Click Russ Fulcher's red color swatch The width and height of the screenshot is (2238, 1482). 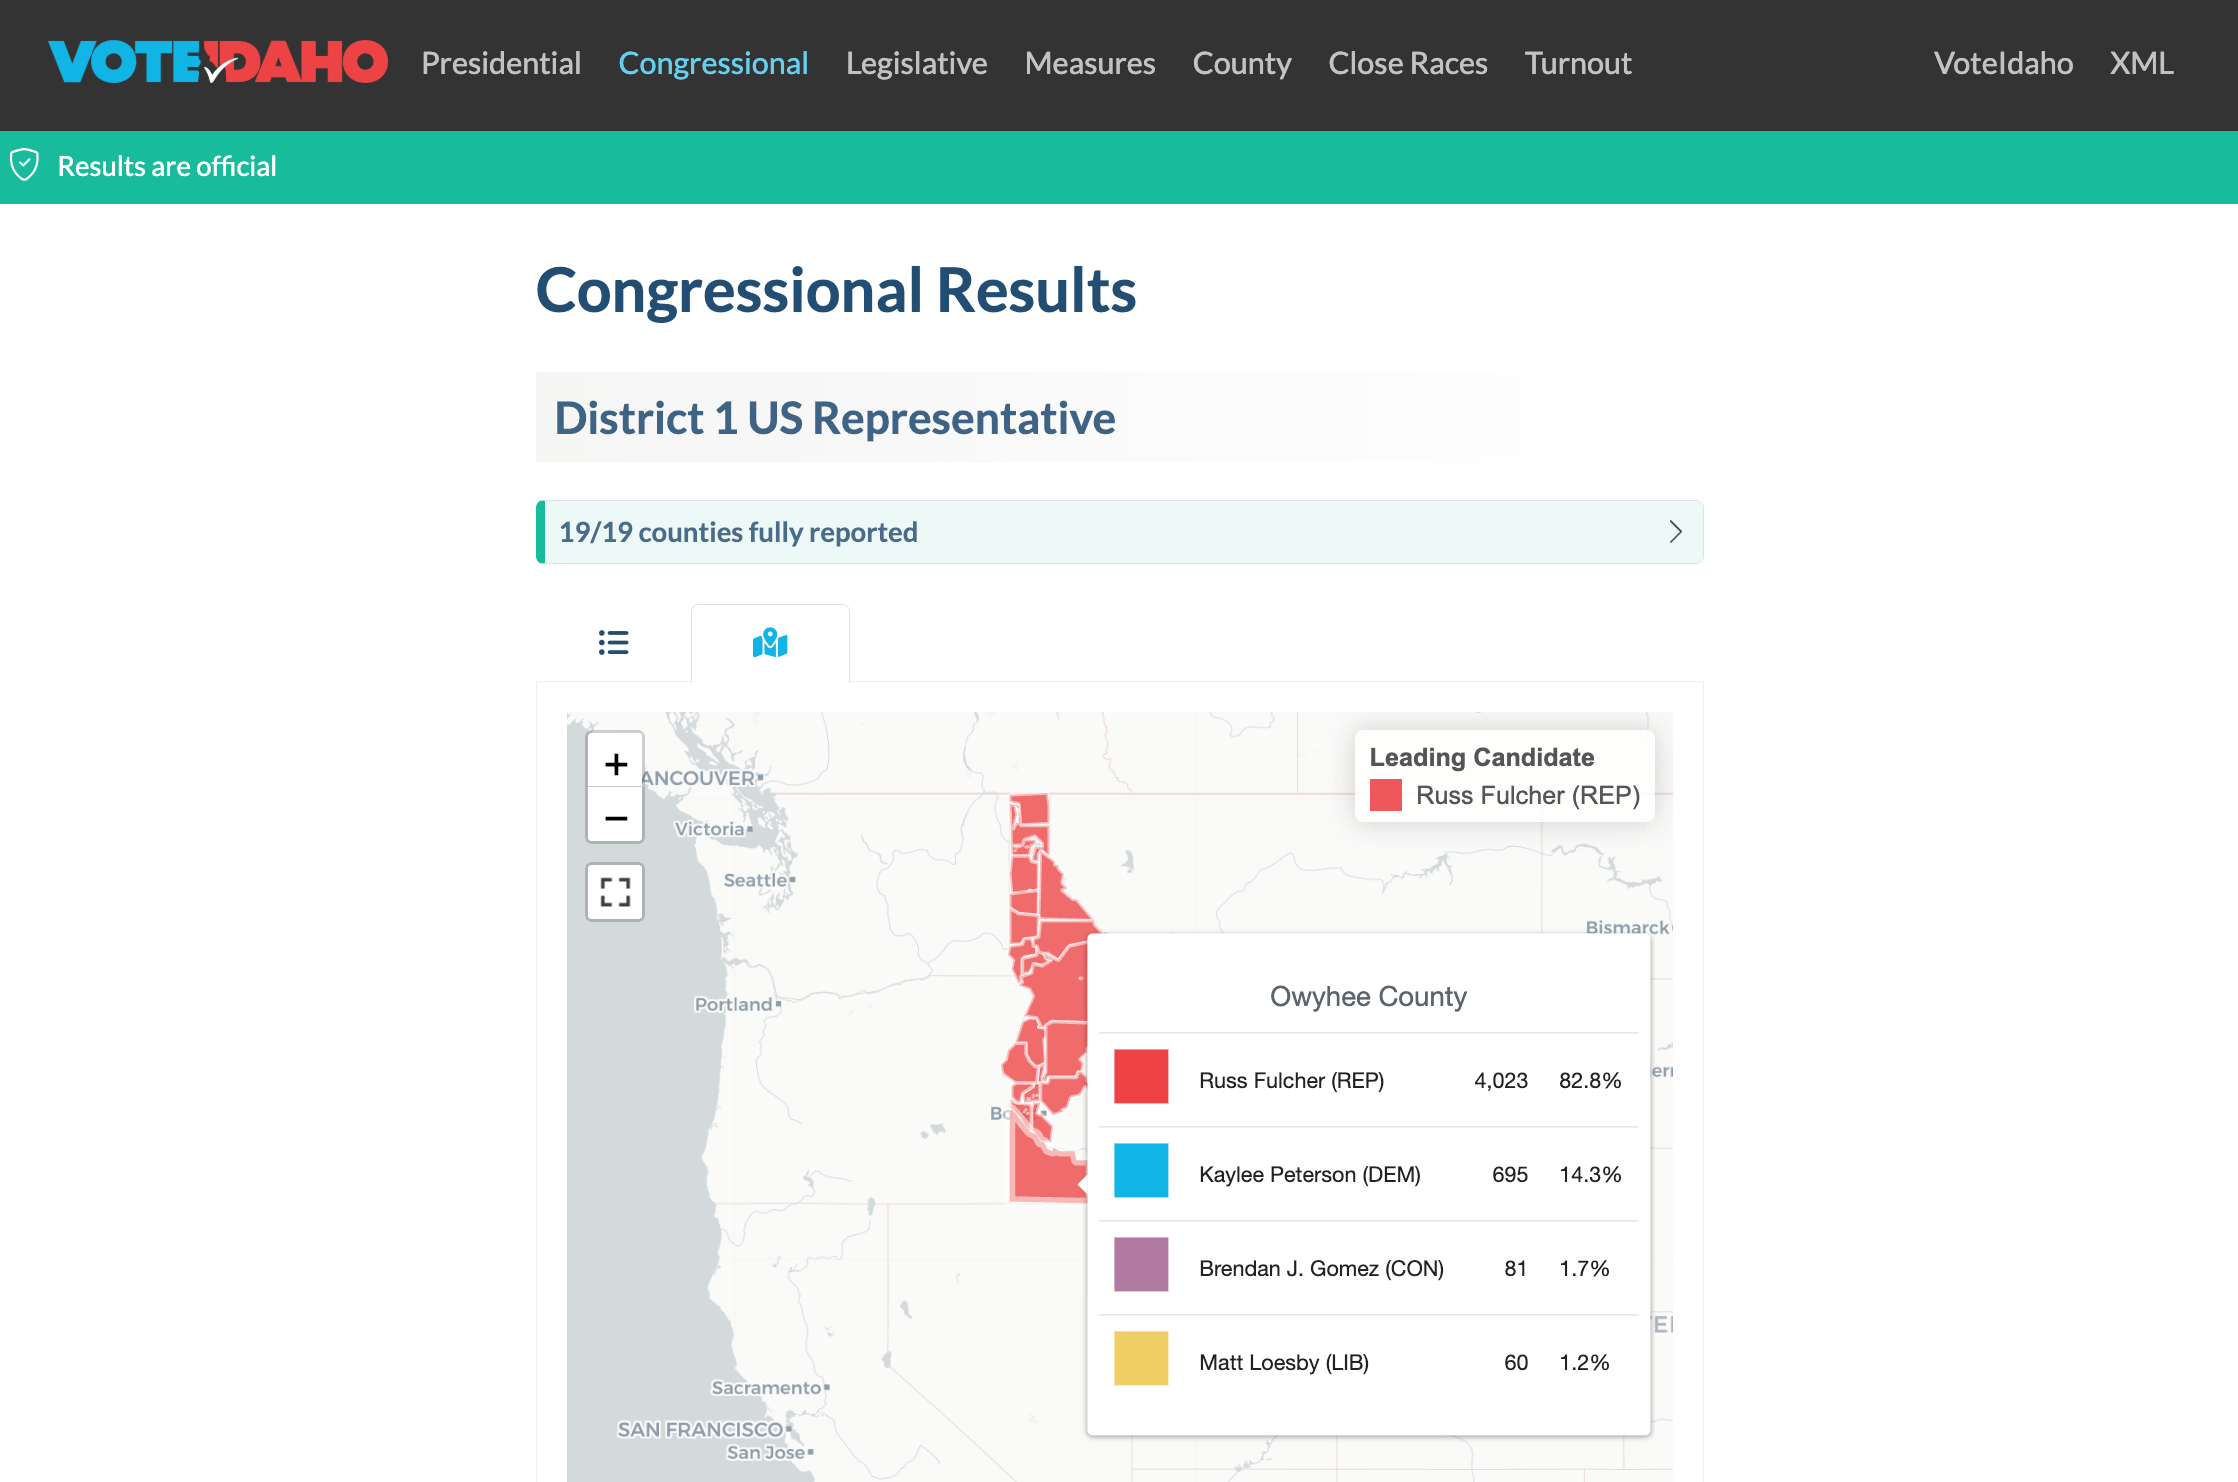[x=1141, y=1077]
